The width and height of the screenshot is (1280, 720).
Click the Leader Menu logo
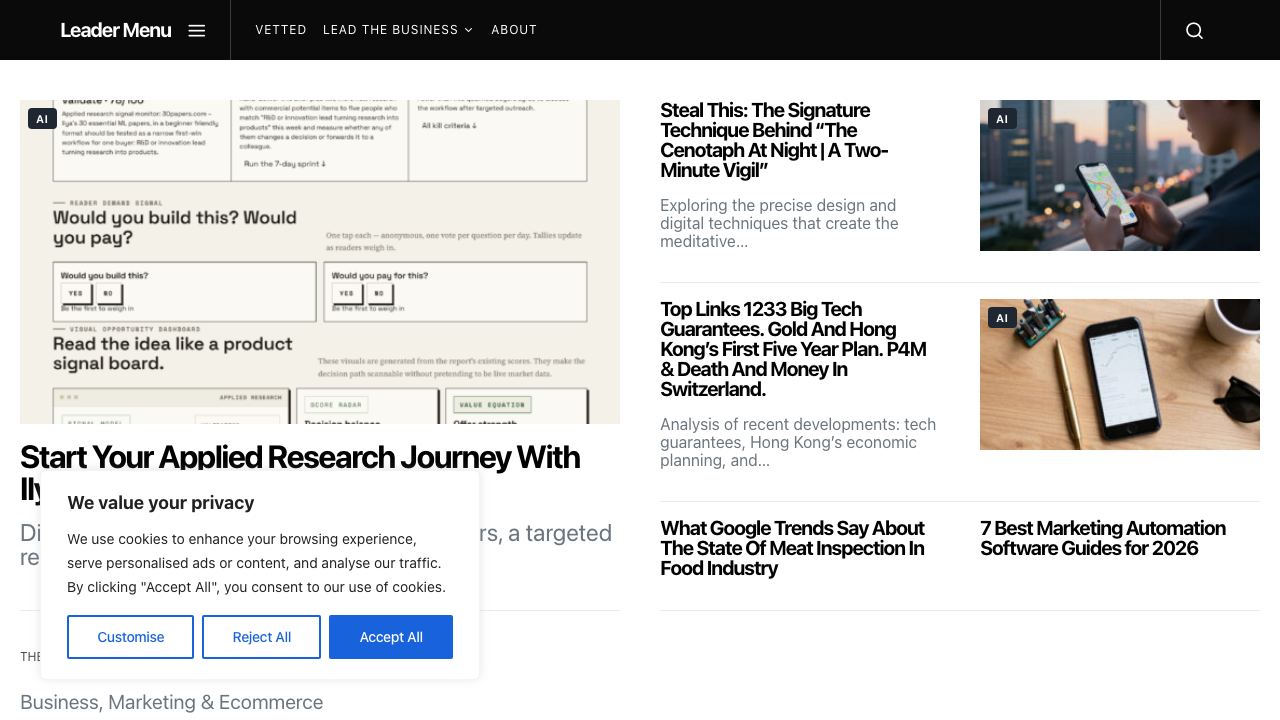[x=116, y=30]
